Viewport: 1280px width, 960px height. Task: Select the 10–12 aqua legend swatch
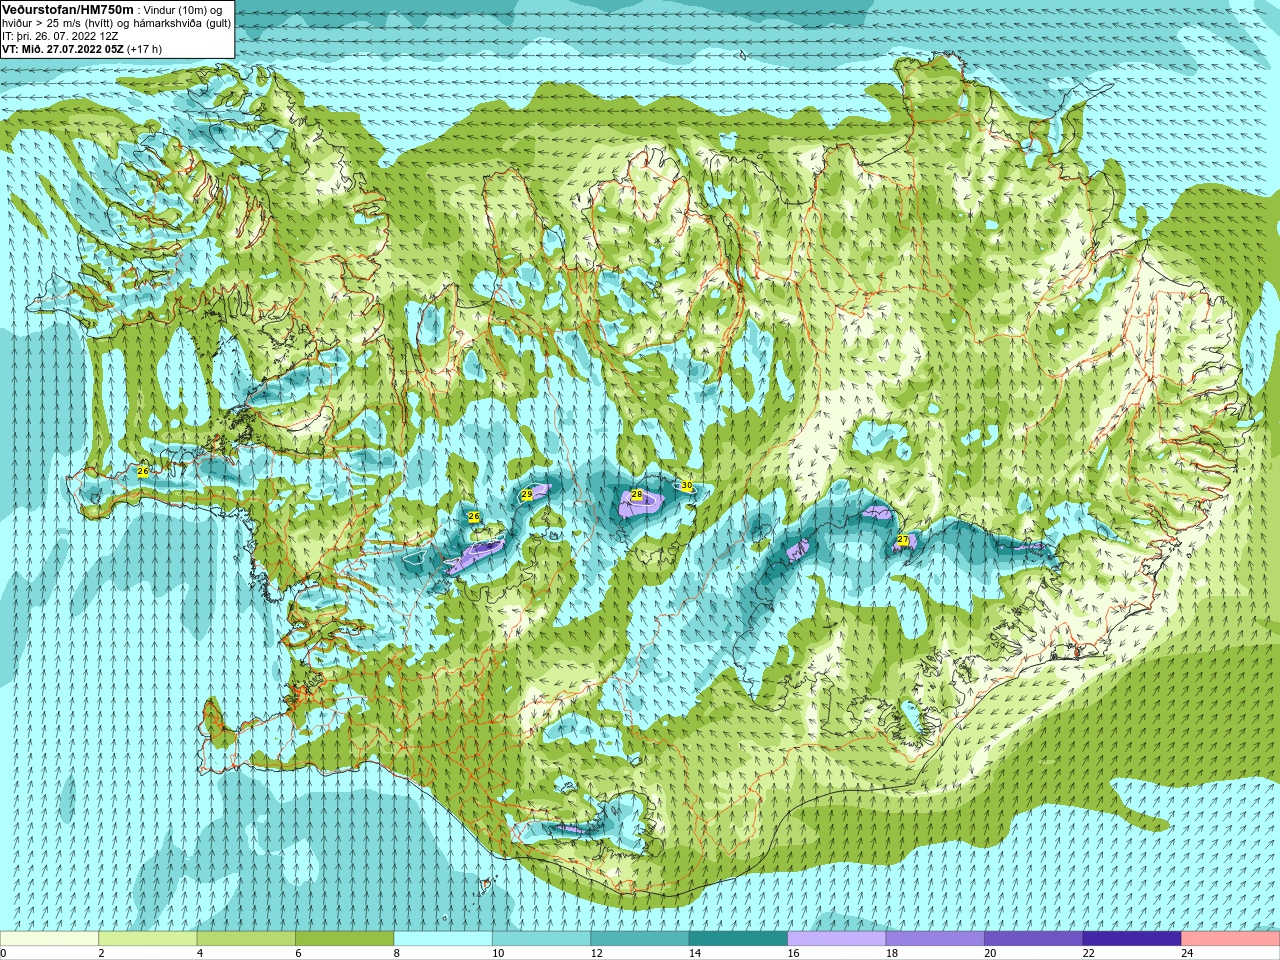pyautogui.click(x=541, y=939)
